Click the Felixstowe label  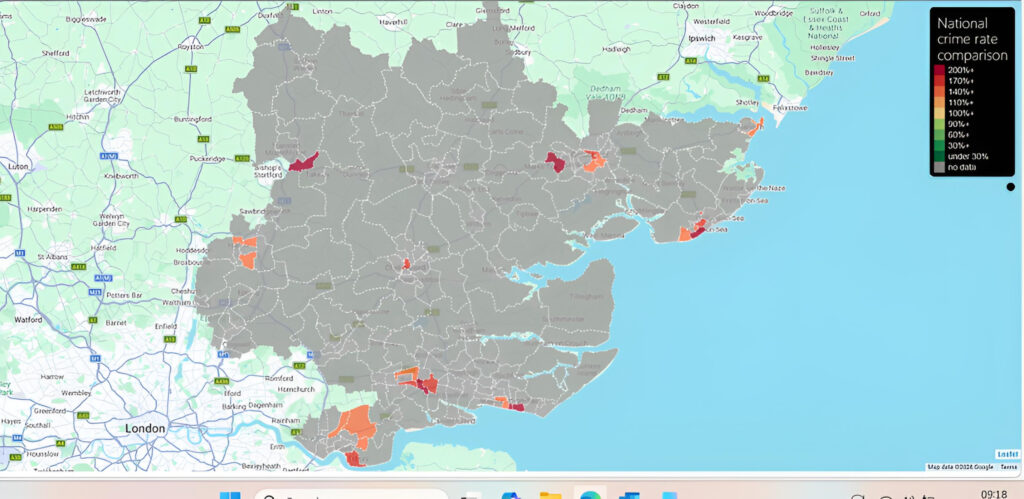790,108
